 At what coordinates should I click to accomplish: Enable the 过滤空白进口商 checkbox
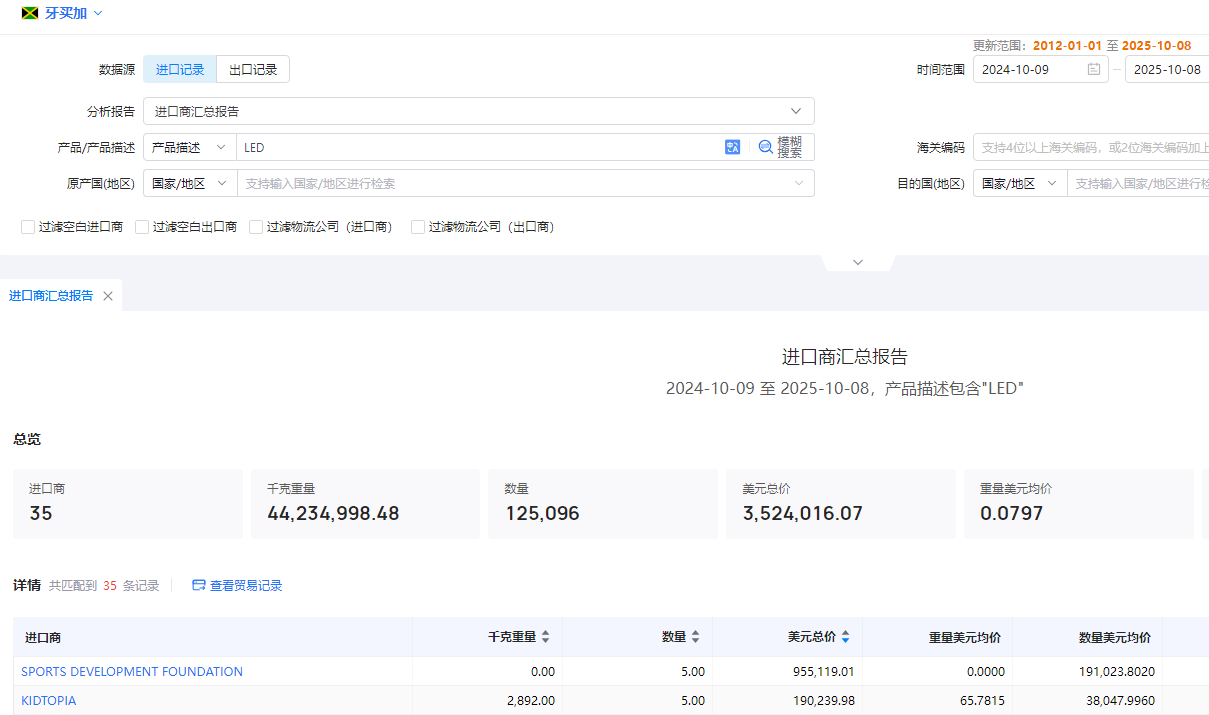[27, 227]
